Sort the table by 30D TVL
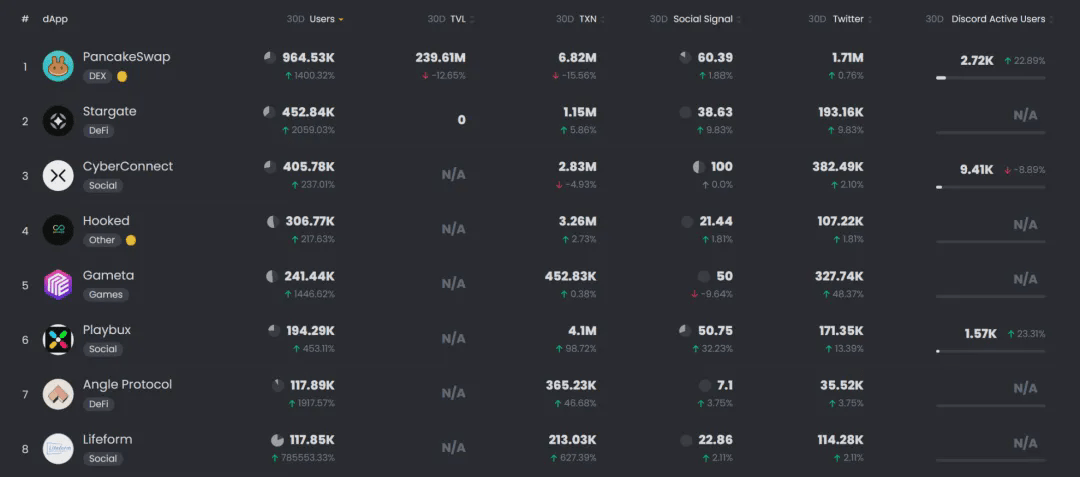The image size is (1080, 477). click(461, 19)
